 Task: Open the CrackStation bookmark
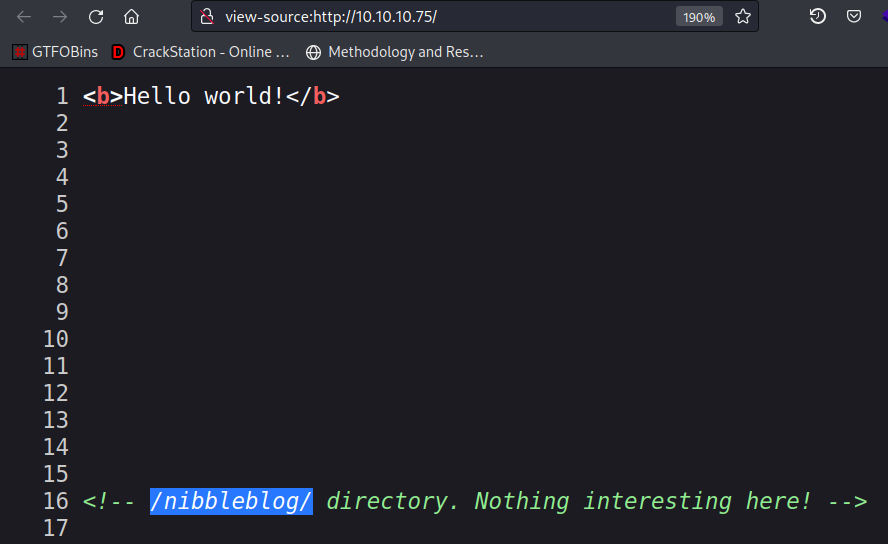point(200,52)
